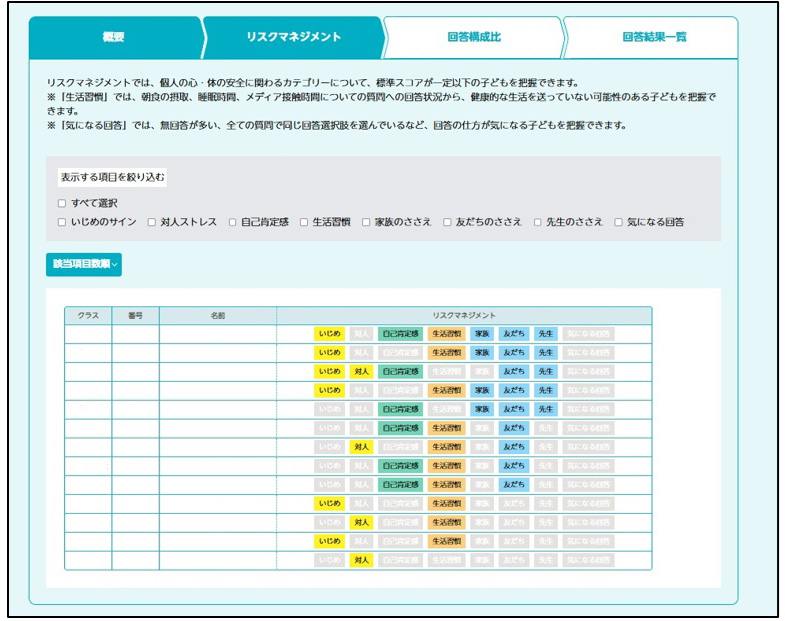Tick the 対人ストレス checkbox

pos(152,222)
